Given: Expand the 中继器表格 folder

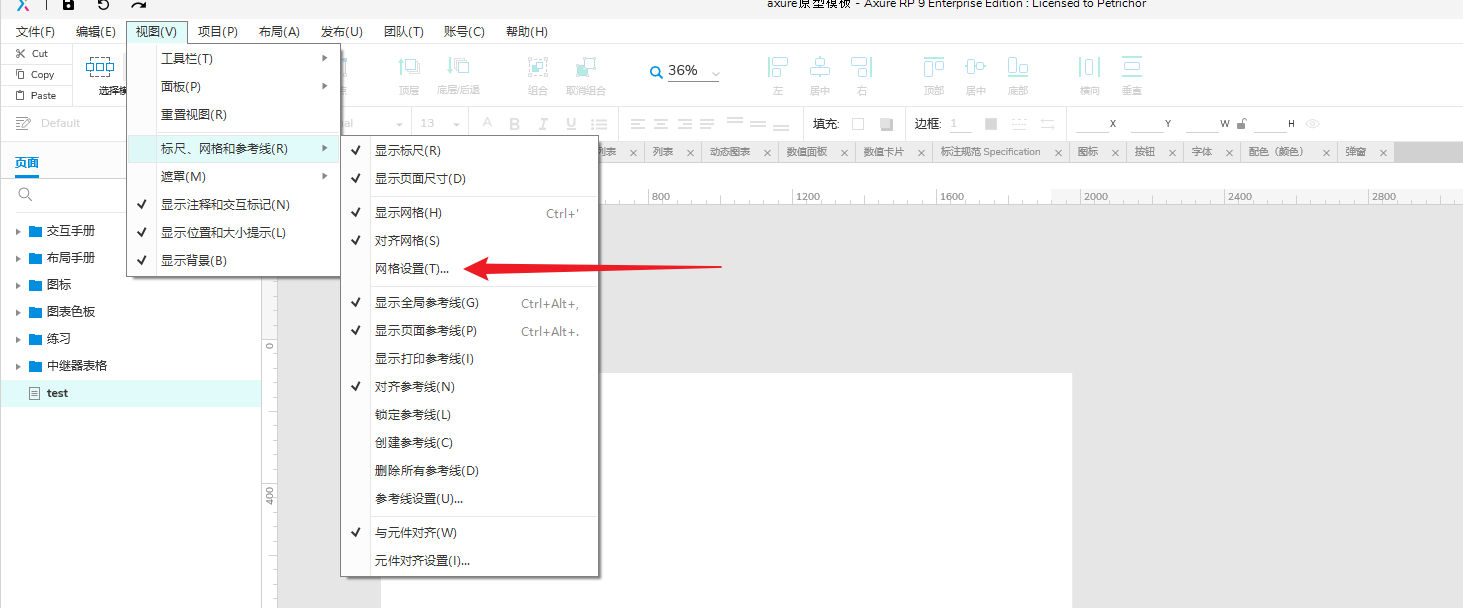Looking at the screenshot, I should tap(18, 366).
